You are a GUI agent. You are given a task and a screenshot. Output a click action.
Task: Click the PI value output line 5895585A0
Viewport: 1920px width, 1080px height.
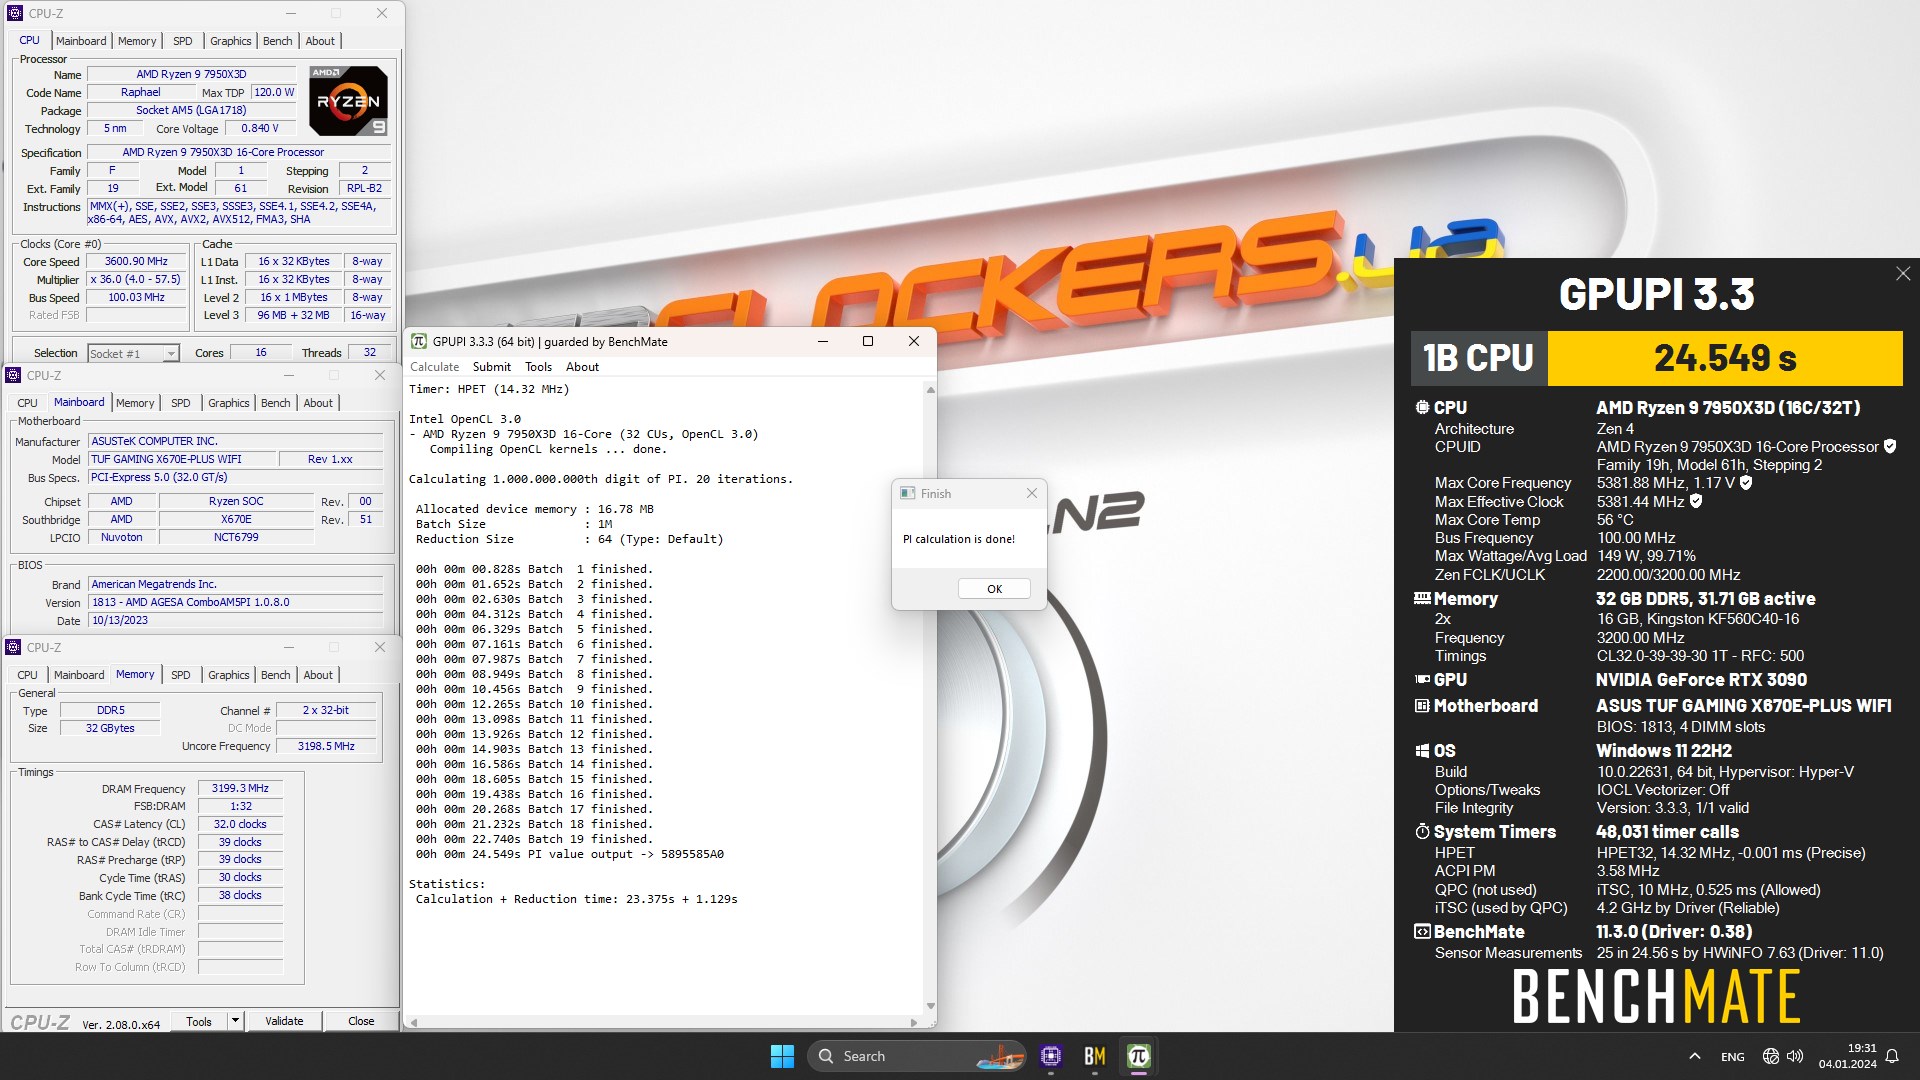[x=570, y=854]
